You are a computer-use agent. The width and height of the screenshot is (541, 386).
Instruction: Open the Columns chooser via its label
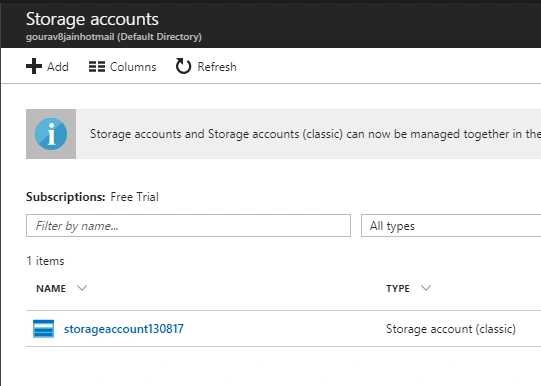133,67
